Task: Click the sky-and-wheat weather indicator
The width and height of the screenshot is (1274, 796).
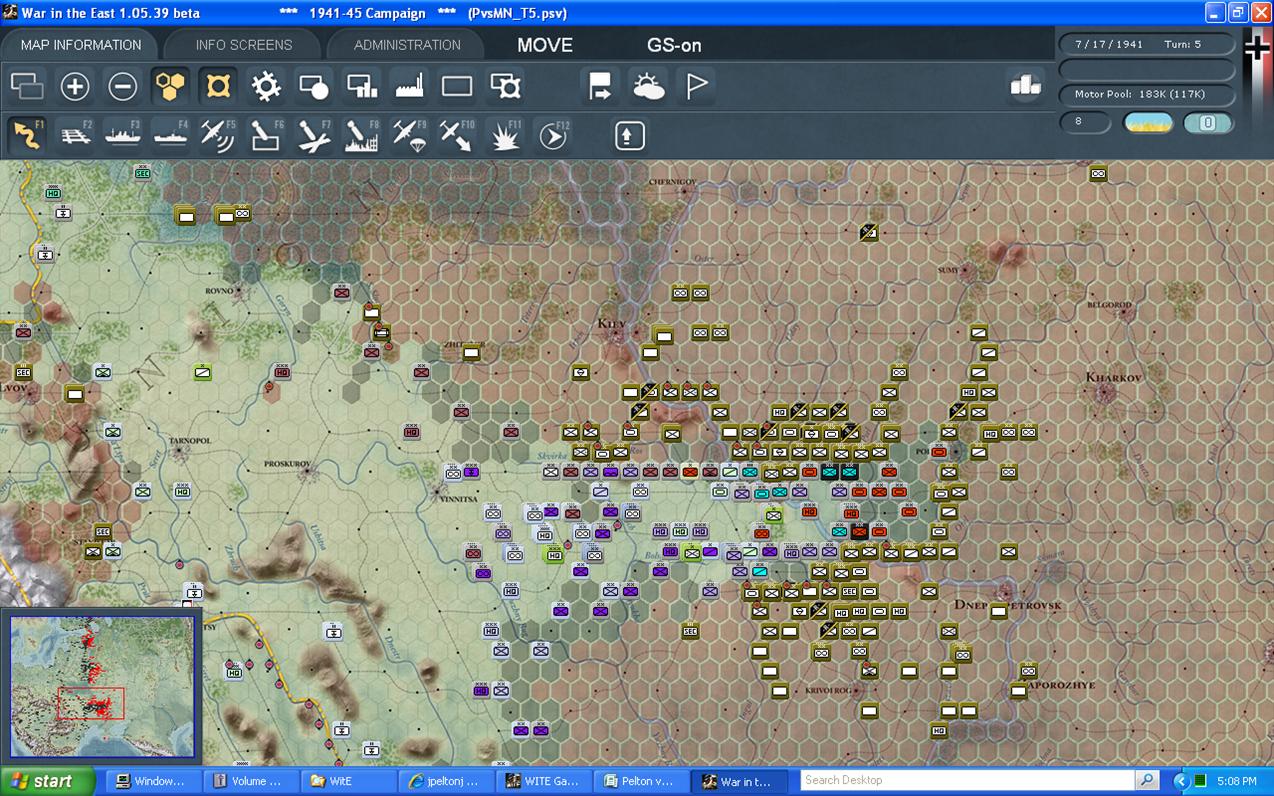Action: click(x=1148, y=123)
